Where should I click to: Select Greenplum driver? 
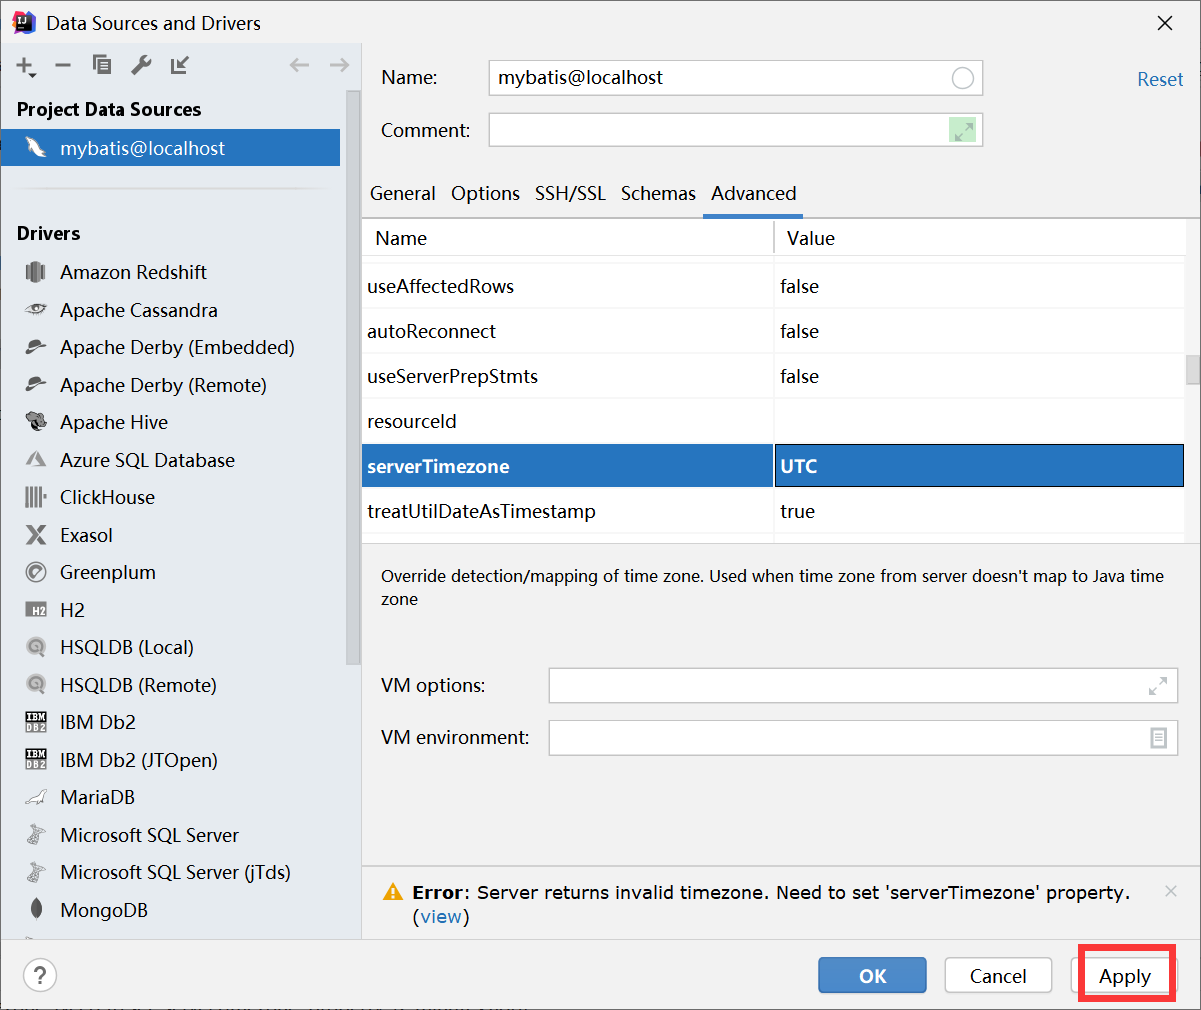point(107,572)
